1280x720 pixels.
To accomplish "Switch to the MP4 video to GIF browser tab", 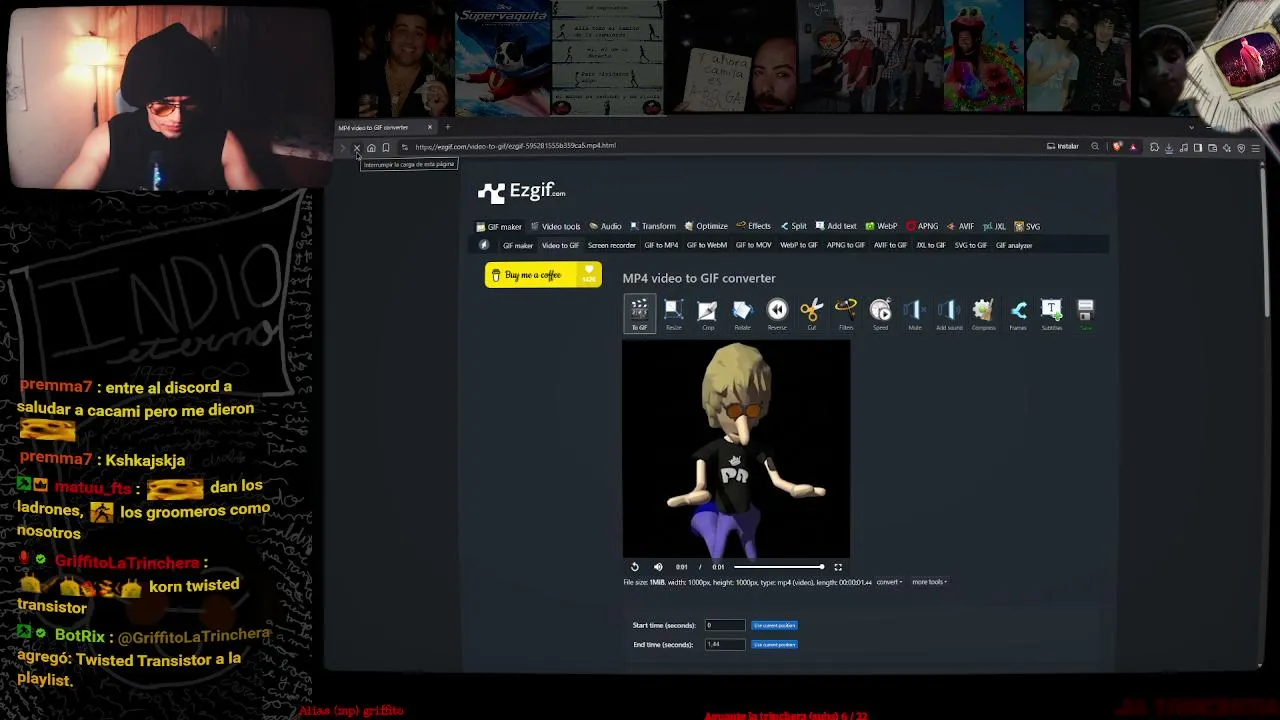I will (x=385, y=127).
